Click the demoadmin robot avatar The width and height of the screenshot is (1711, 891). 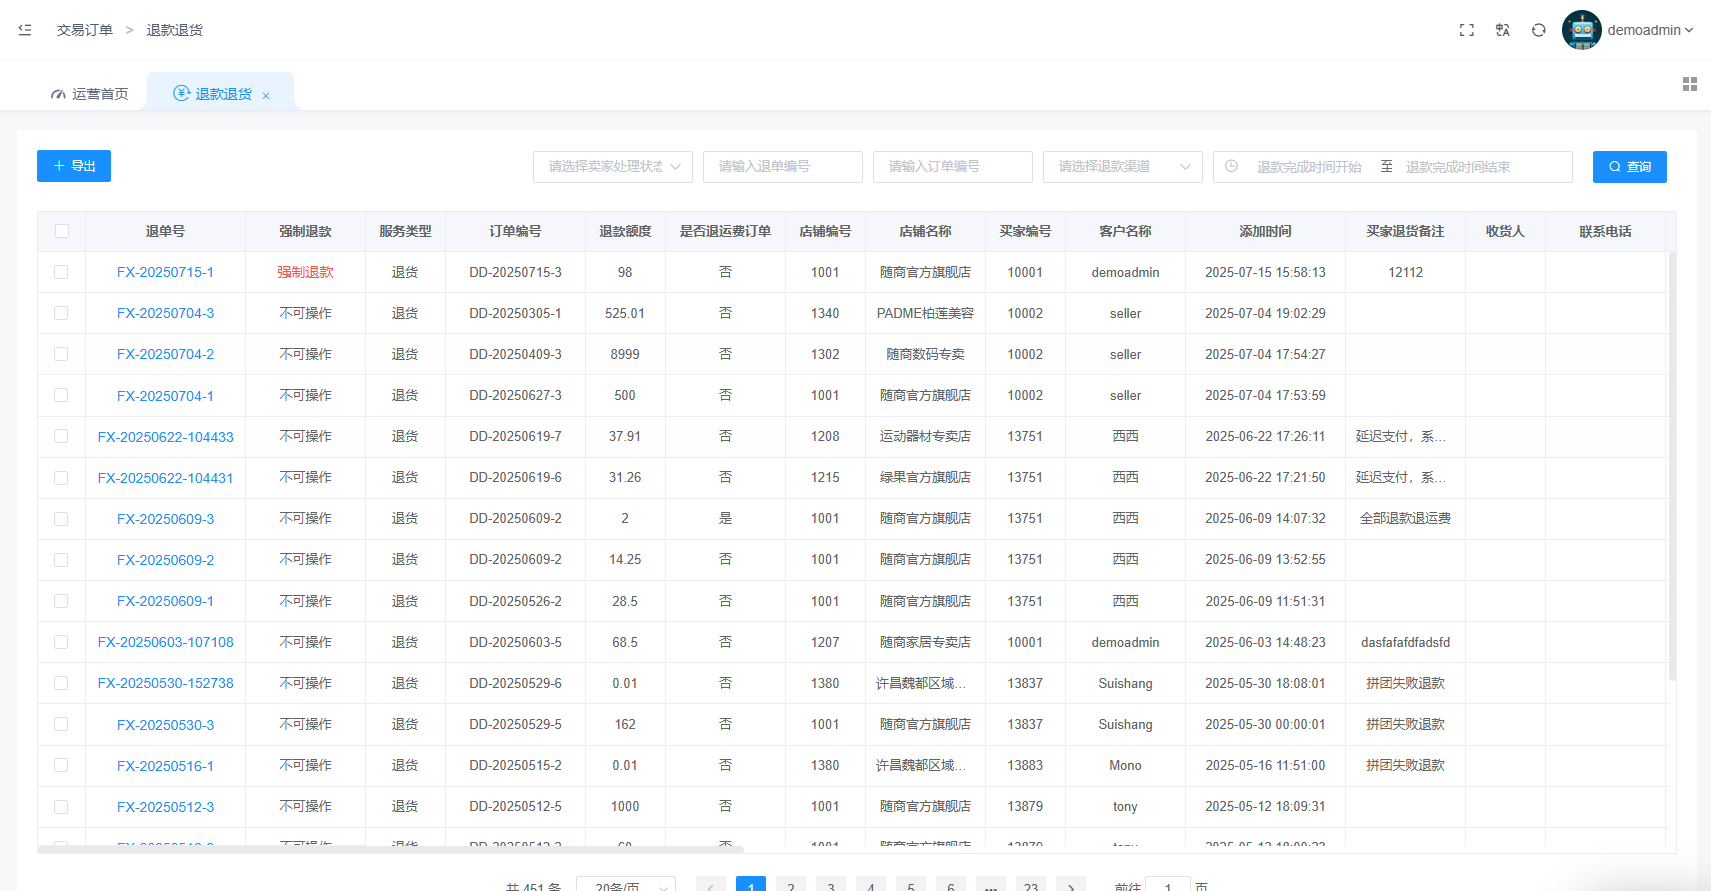point(1581,30)
